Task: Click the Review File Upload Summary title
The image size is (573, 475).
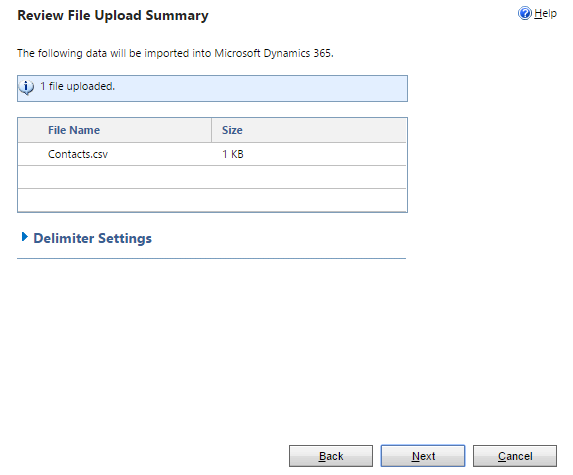Action: 113,15
